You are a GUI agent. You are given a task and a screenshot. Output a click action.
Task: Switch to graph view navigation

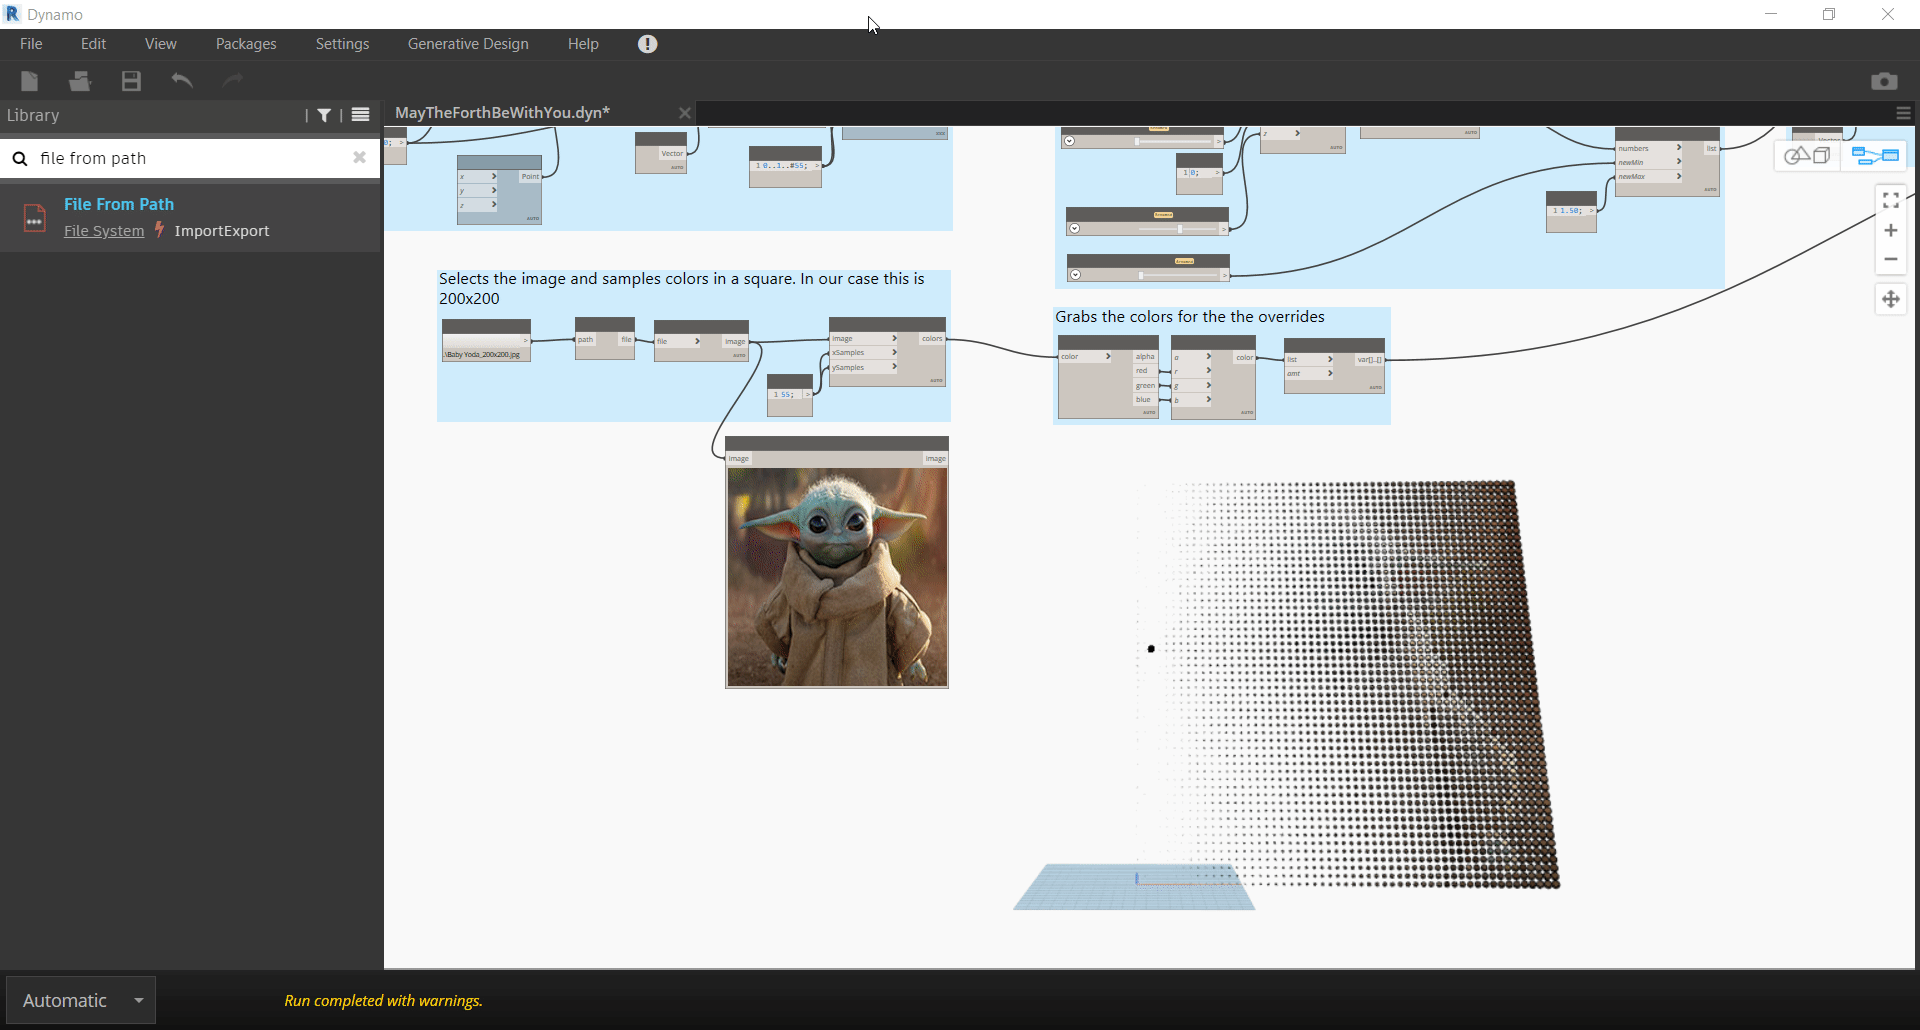tap(1875, 155)
